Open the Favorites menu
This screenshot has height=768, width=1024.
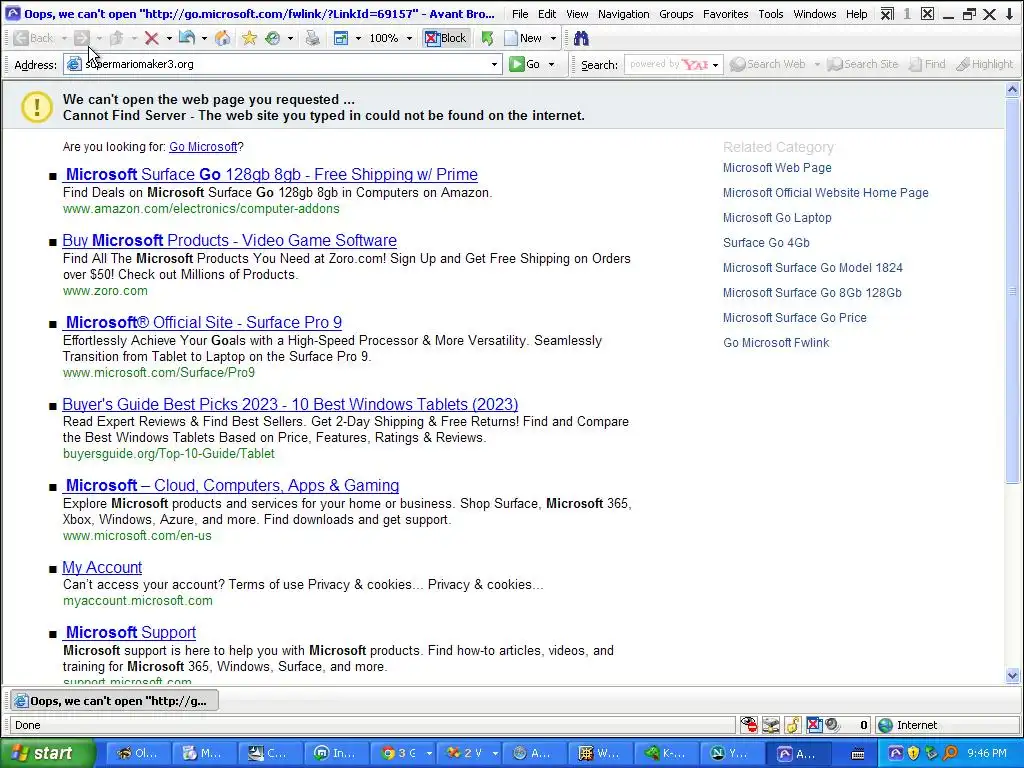click(x=726, y=14)
